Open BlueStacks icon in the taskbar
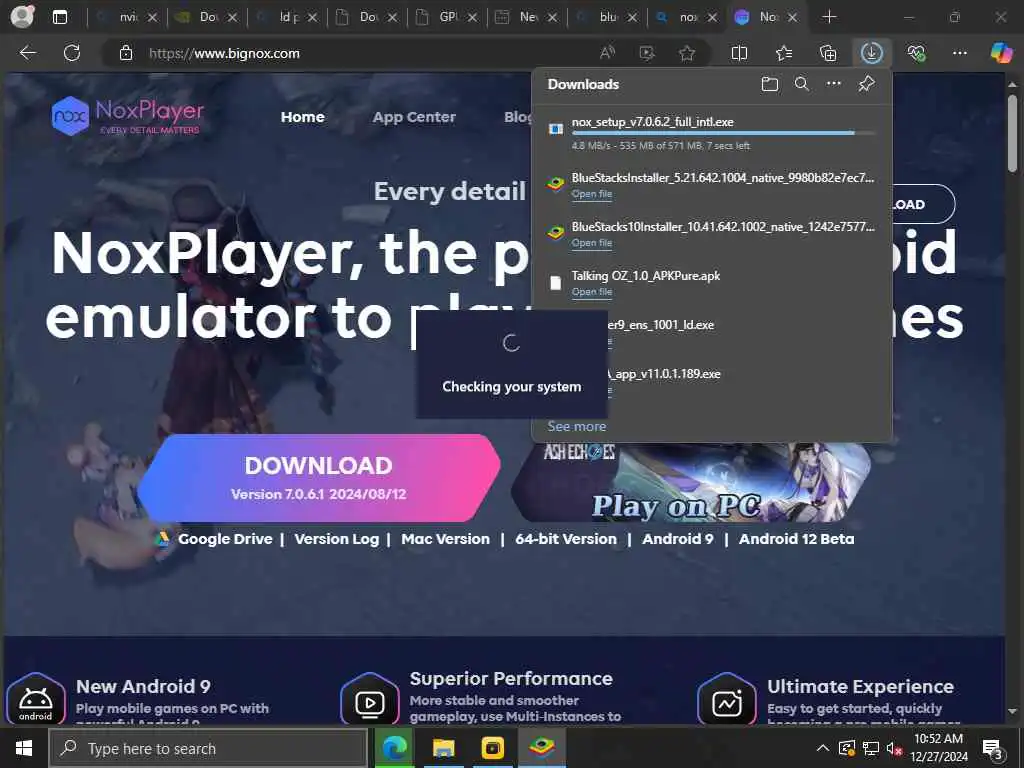This screenshot has width=1024, height=768. tap(542, 748)
